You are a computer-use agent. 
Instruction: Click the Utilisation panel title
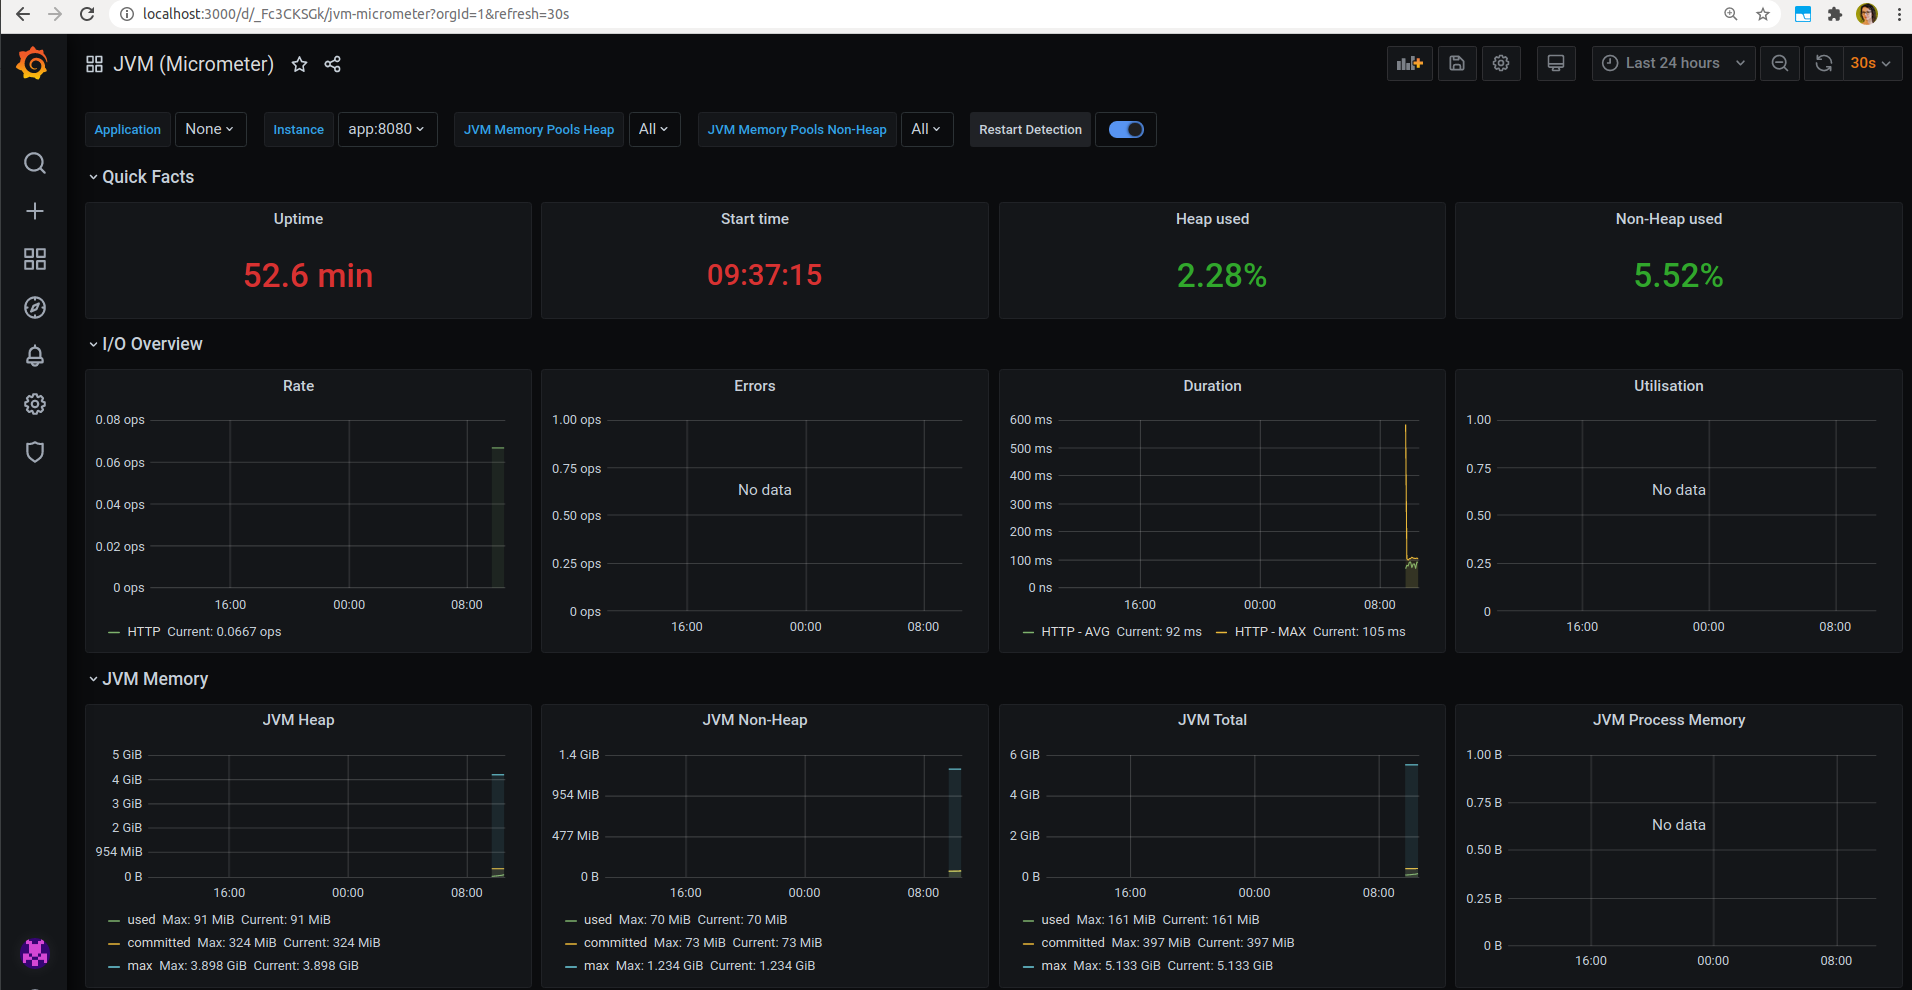1669,386
